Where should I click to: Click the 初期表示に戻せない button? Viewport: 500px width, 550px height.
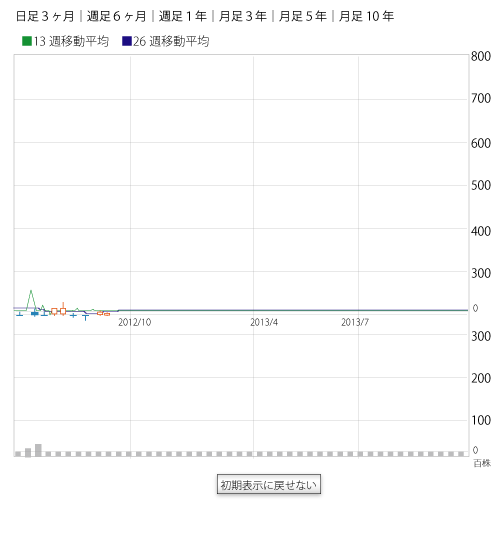pos(269,485)
